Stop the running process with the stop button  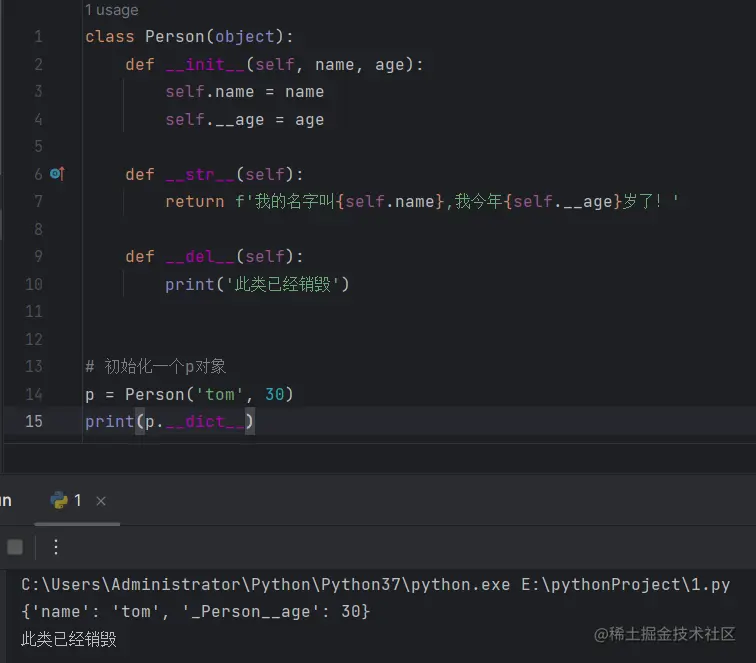point(15,547)
